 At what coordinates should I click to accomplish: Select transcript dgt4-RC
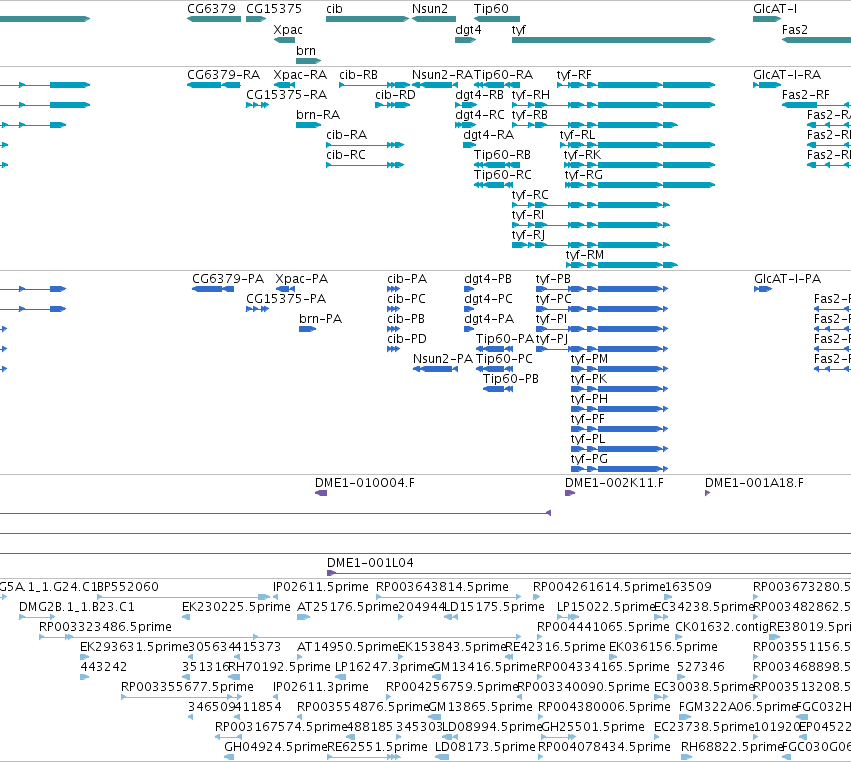pos(466,125)
